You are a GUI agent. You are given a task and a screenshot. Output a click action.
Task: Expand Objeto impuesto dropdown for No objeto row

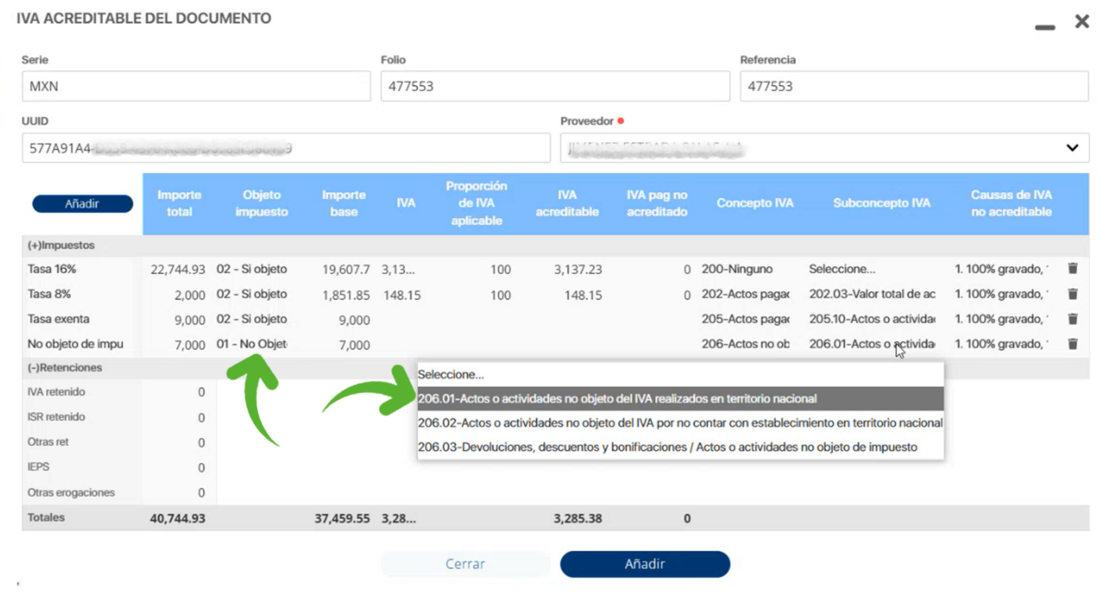(251, 344)
